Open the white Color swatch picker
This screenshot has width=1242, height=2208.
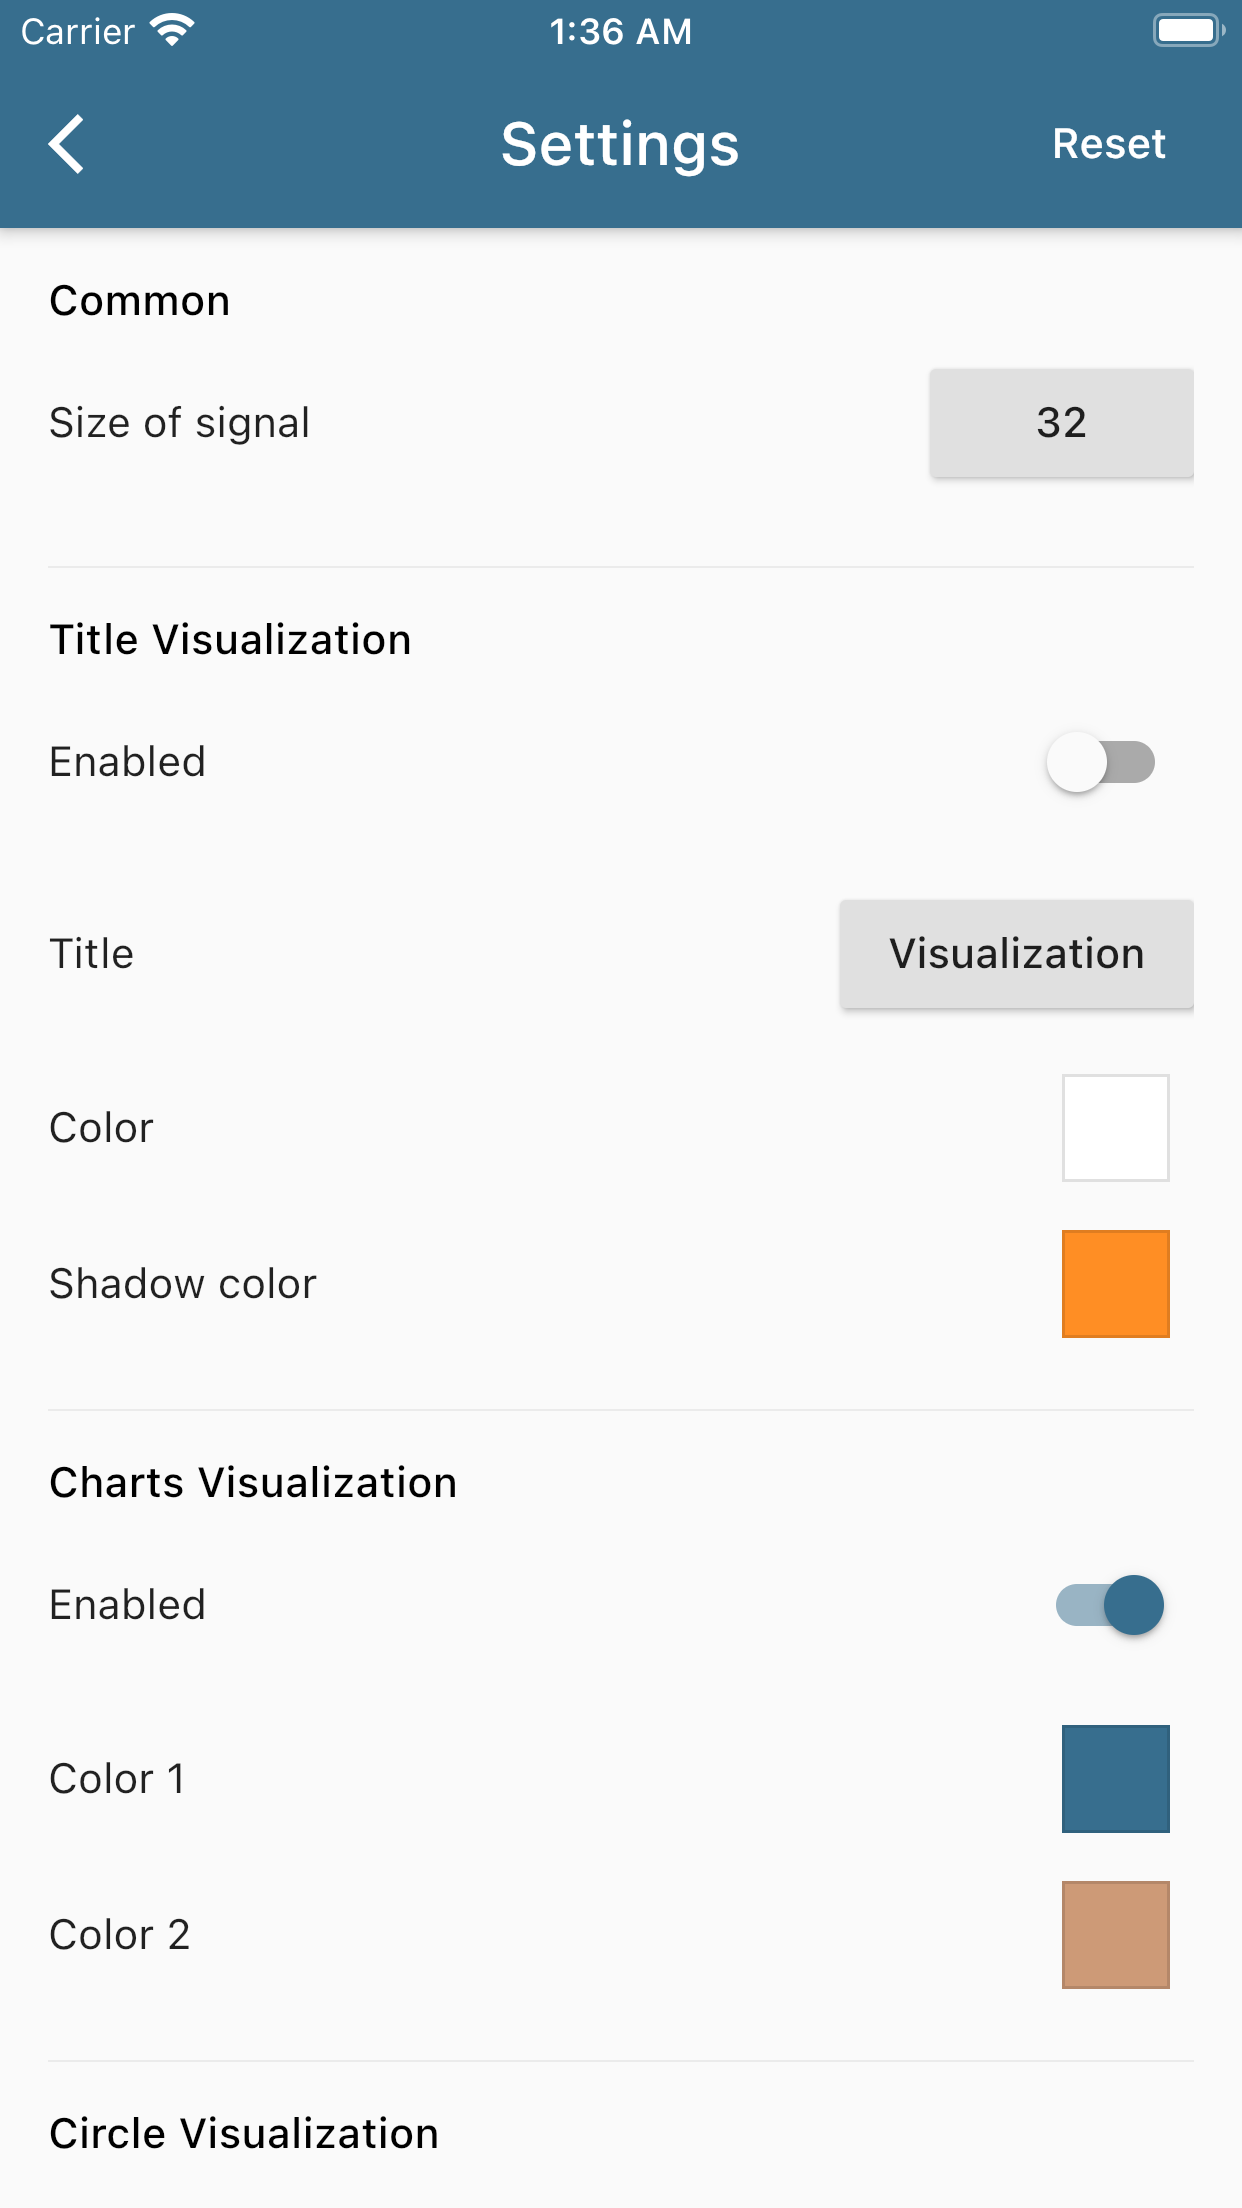coord(1115,1128)
